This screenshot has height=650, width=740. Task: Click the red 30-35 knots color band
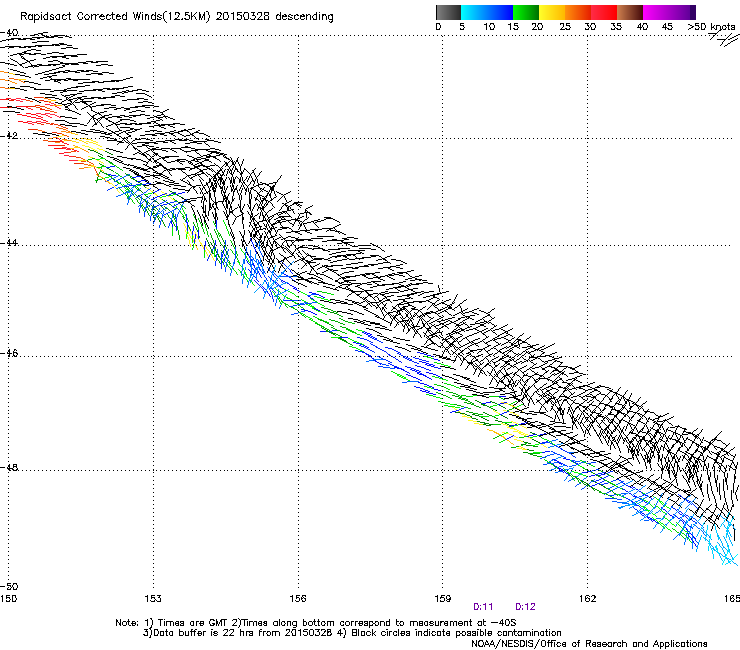click(604, 12)
